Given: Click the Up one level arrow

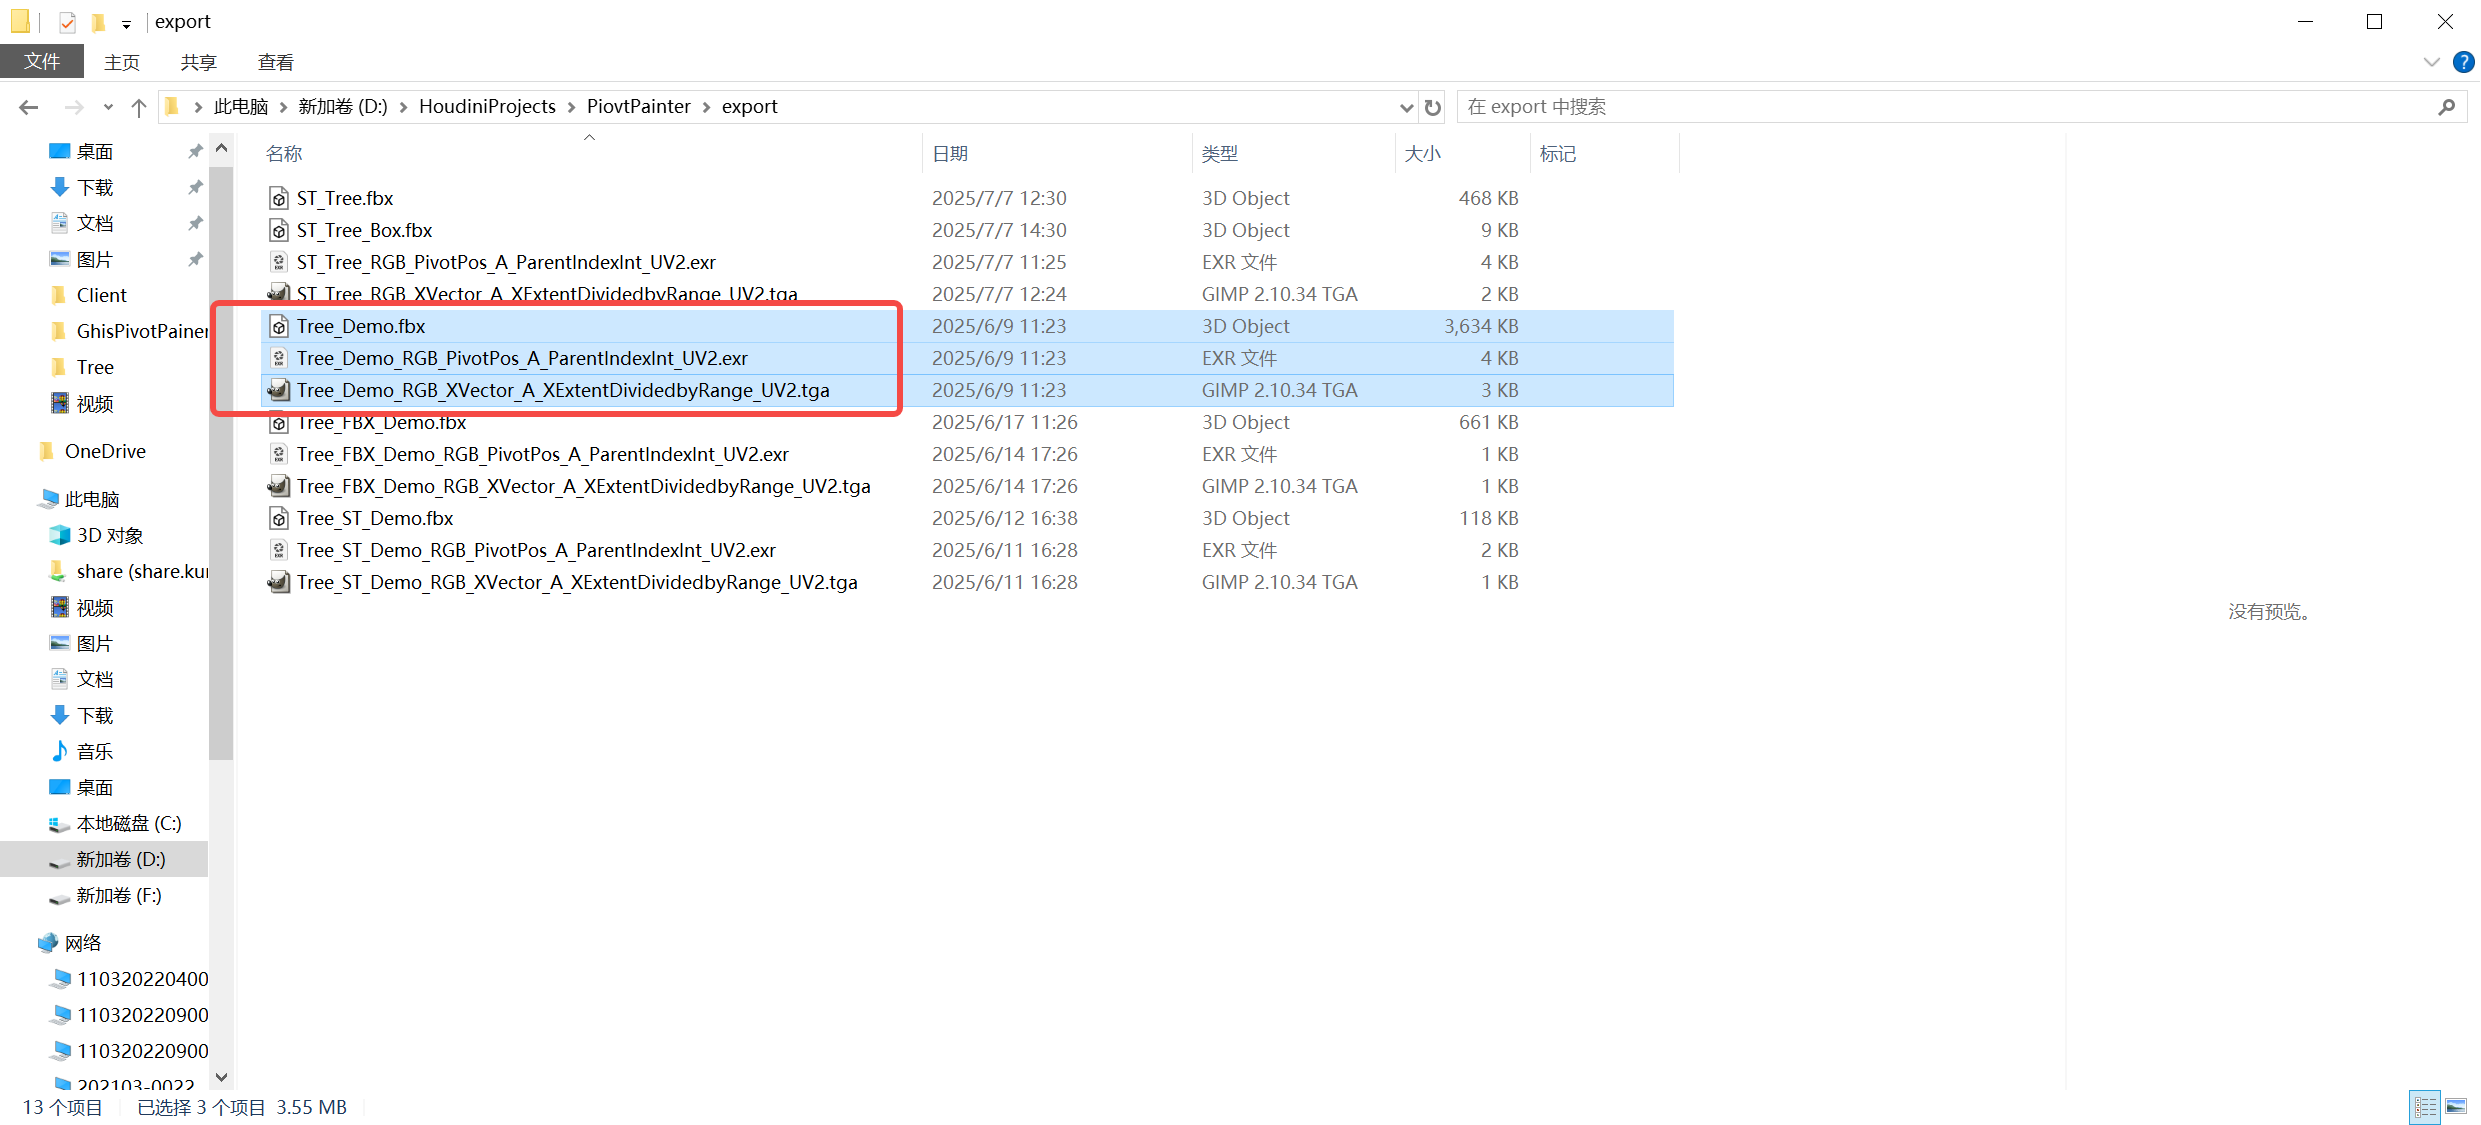Looking at the screenshot, I should click(139, 107).
